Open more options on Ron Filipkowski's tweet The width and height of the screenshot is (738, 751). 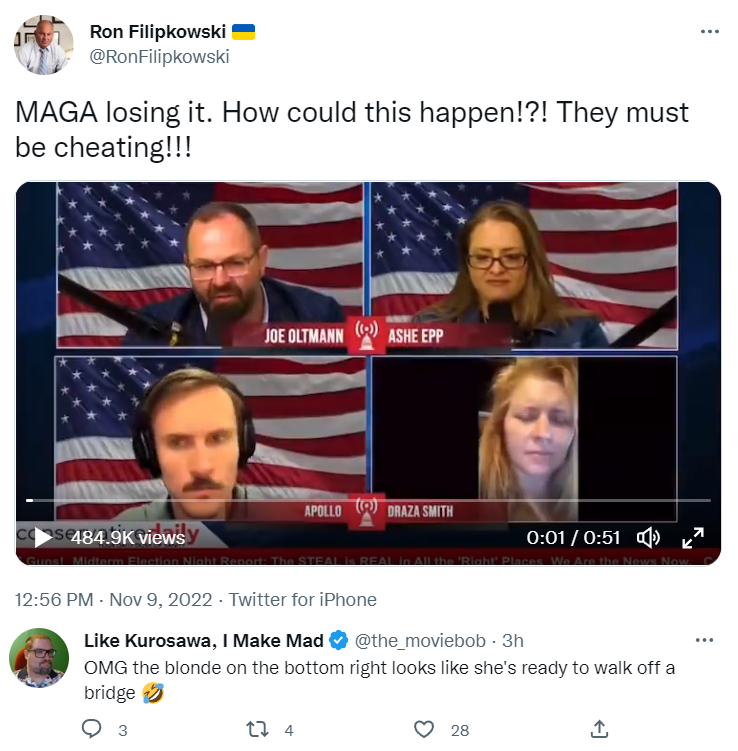point(709,32)
